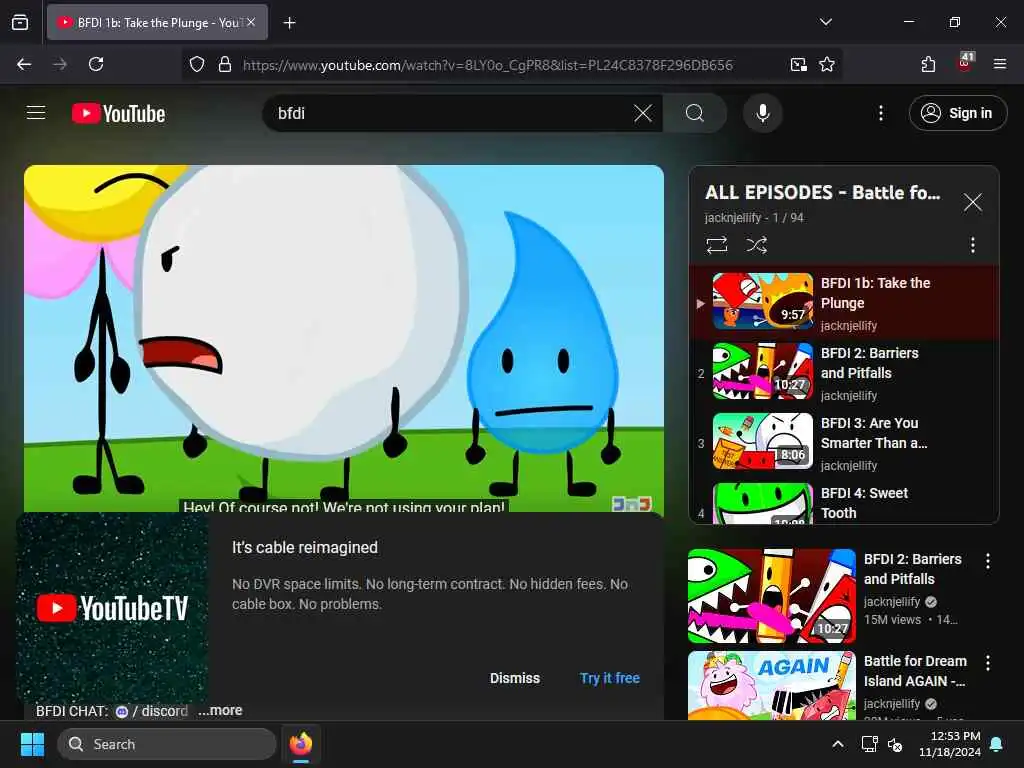Open the YouTube guide hamburger menu
Viewport: 1024px width, 768px height.
36,113
